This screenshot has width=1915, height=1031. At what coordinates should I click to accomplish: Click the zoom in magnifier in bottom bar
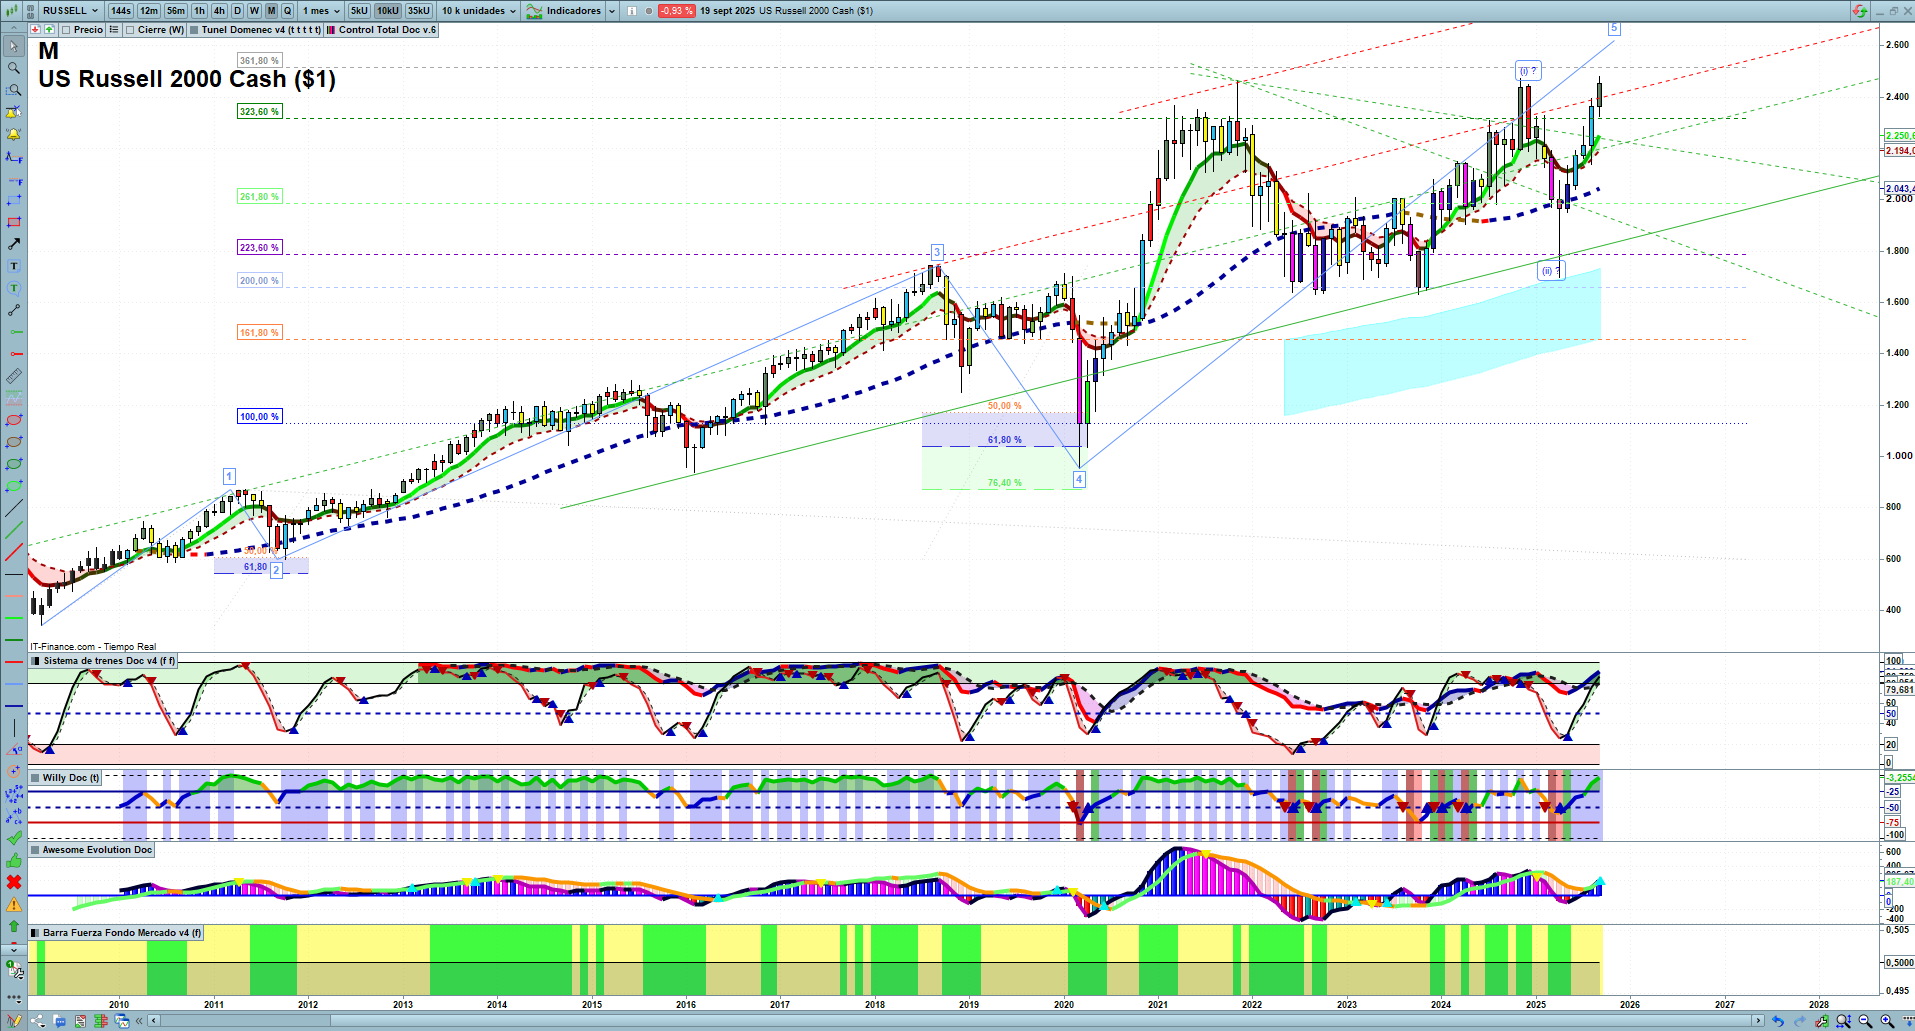1887,1021
